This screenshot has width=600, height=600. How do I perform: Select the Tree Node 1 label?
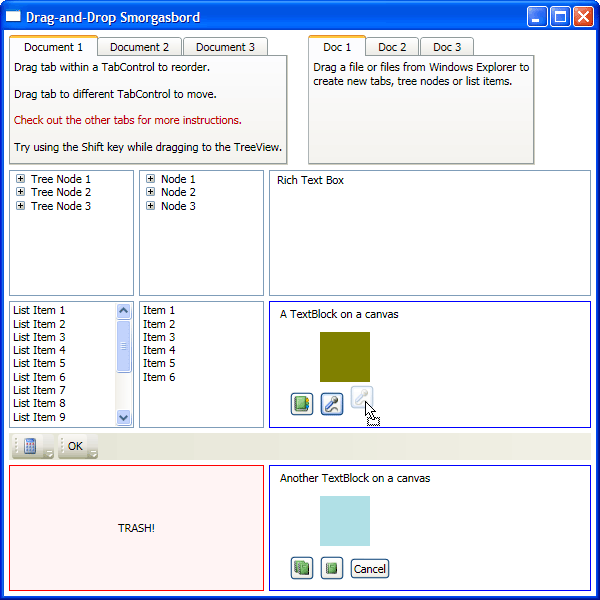click(x=61, y=179)
